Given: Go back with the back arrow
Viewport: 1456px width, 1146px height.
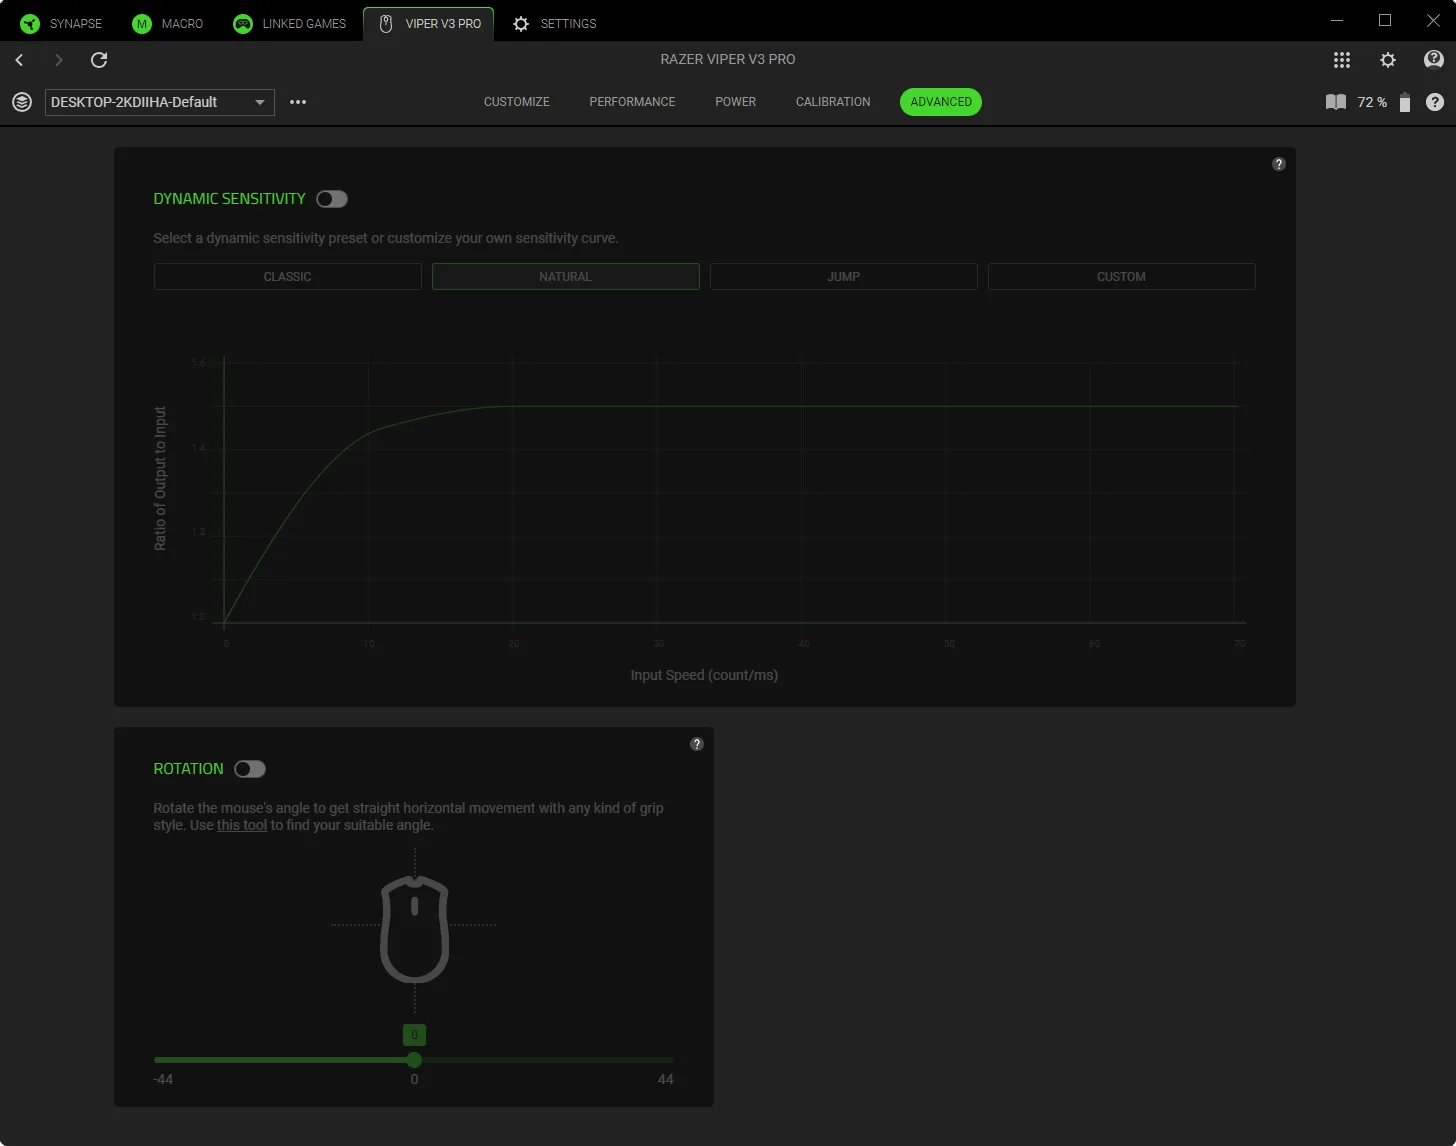Looking at the screenshot, I should [19, 60].
